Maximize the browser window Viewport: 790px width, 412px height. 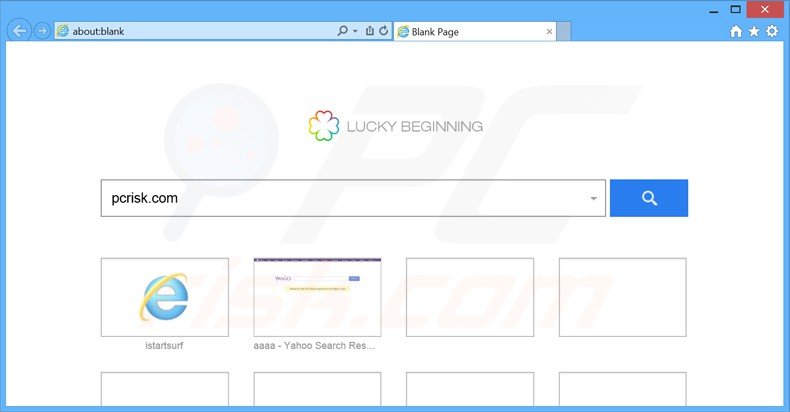pyautogui.click(x=736, y=10)
